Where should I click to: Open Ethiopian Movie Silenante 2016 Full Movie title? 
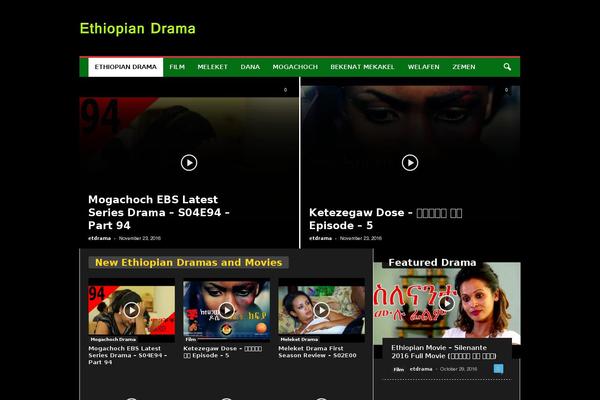[x=444, y=352]
